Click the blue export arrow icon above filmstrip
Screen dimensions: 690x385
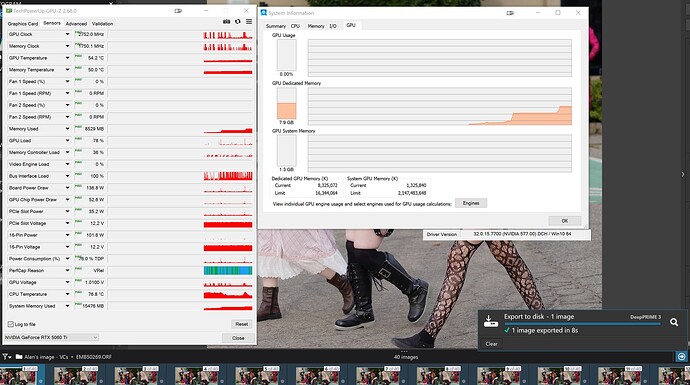click(x=681, y=356)
